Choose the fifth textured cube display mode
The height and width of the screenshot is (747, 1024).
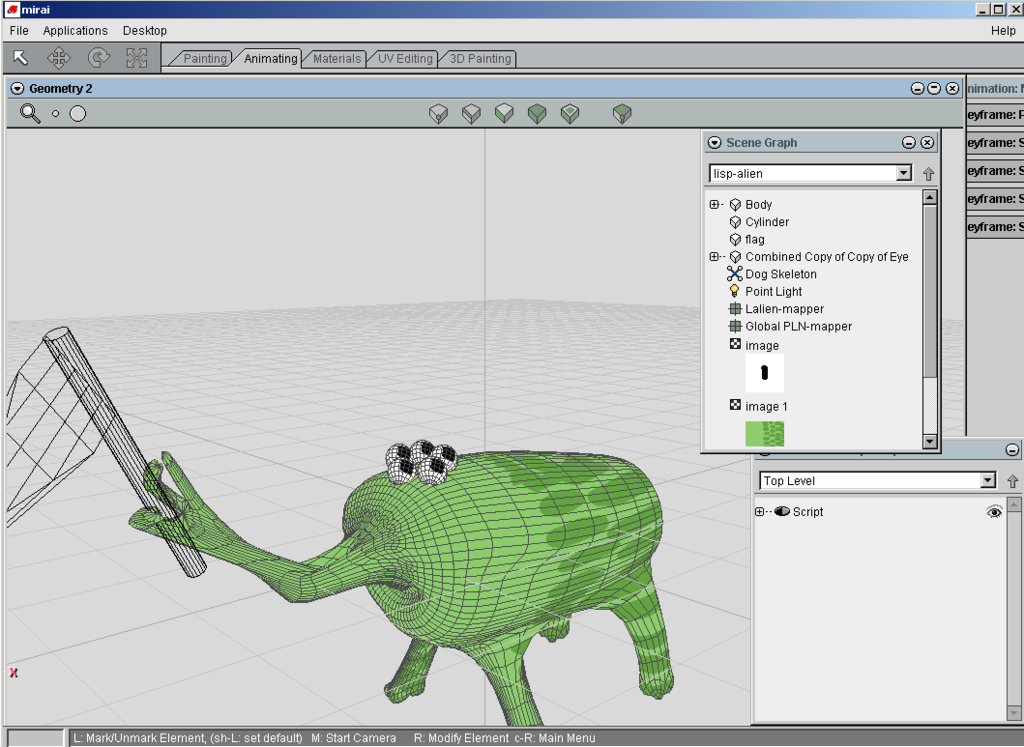coord(570,114)
